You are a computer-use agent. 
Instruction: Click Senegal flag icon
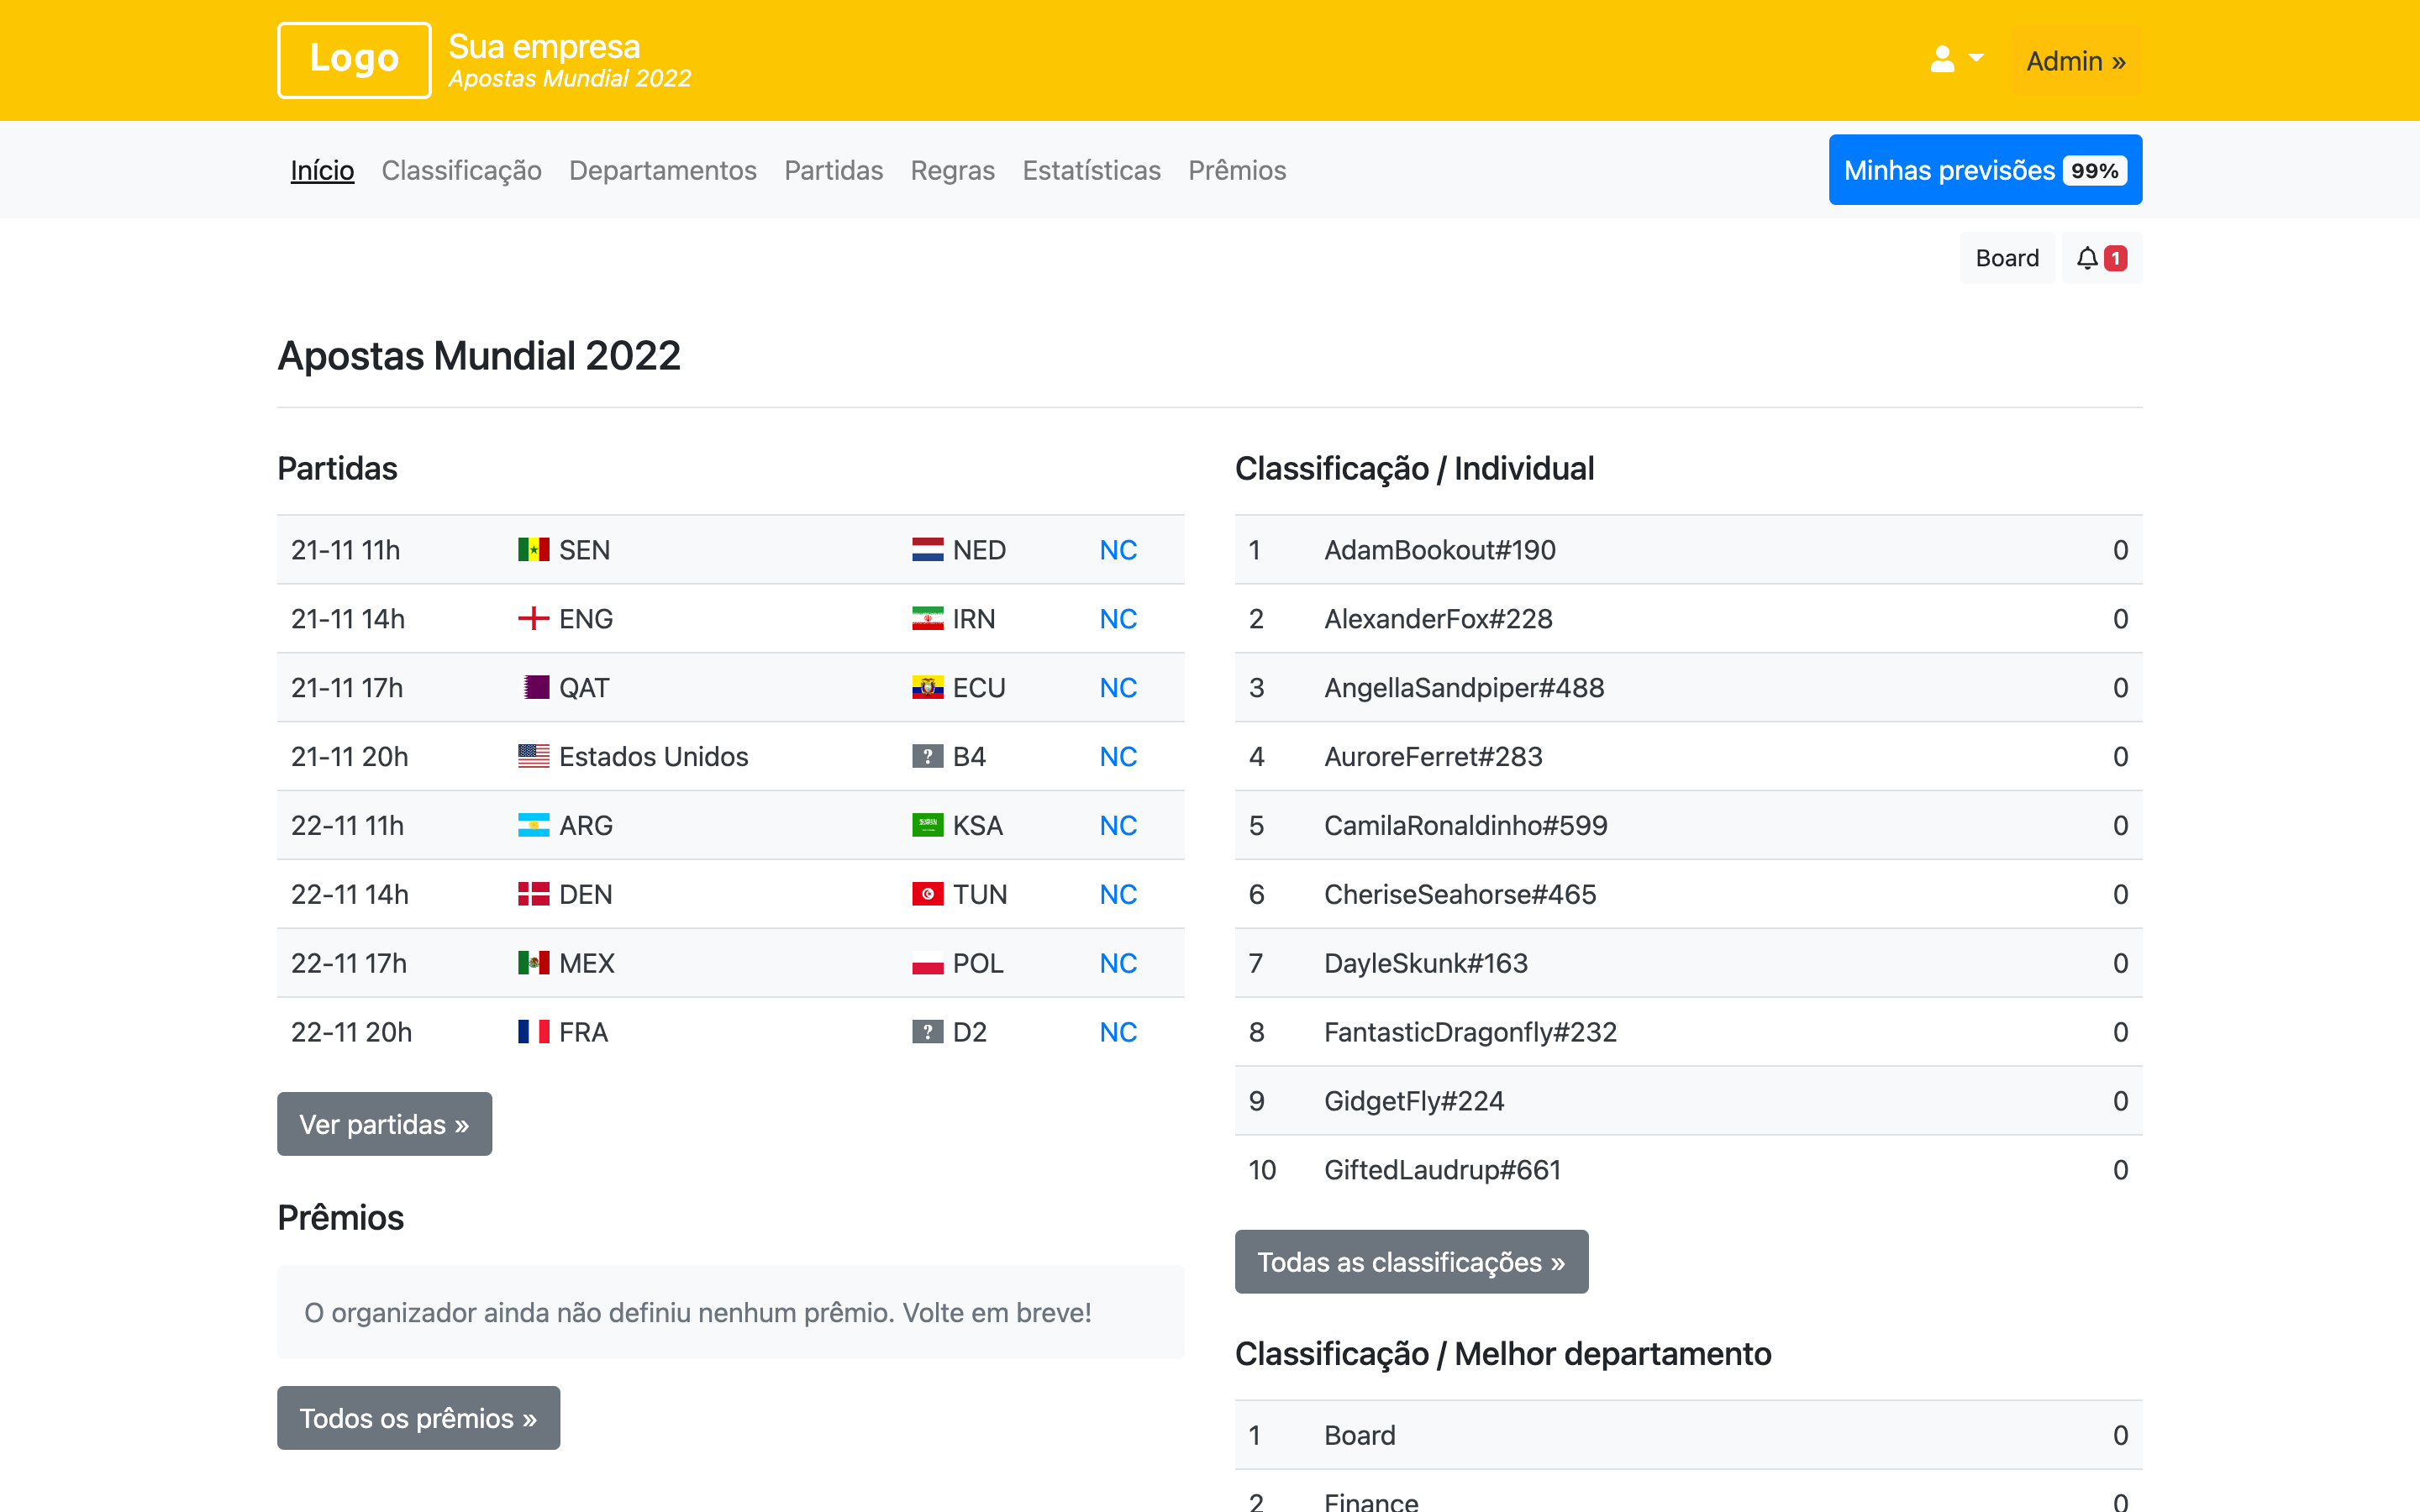[534, 550]
